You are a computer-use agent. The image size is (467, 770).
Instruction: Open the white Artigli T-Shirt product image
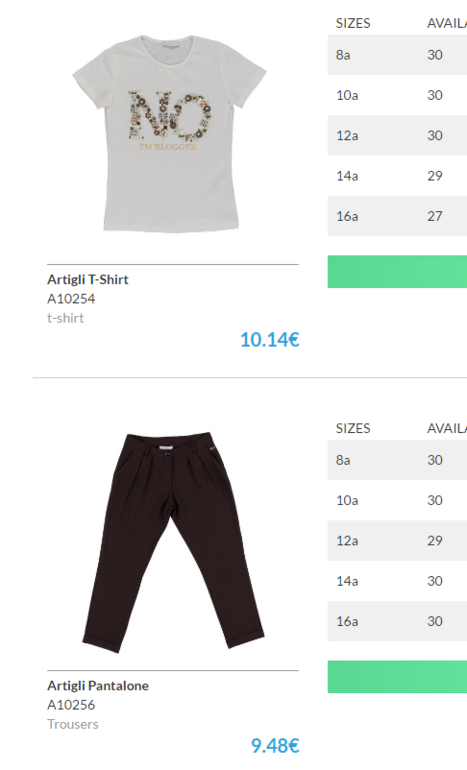point(169,133)
